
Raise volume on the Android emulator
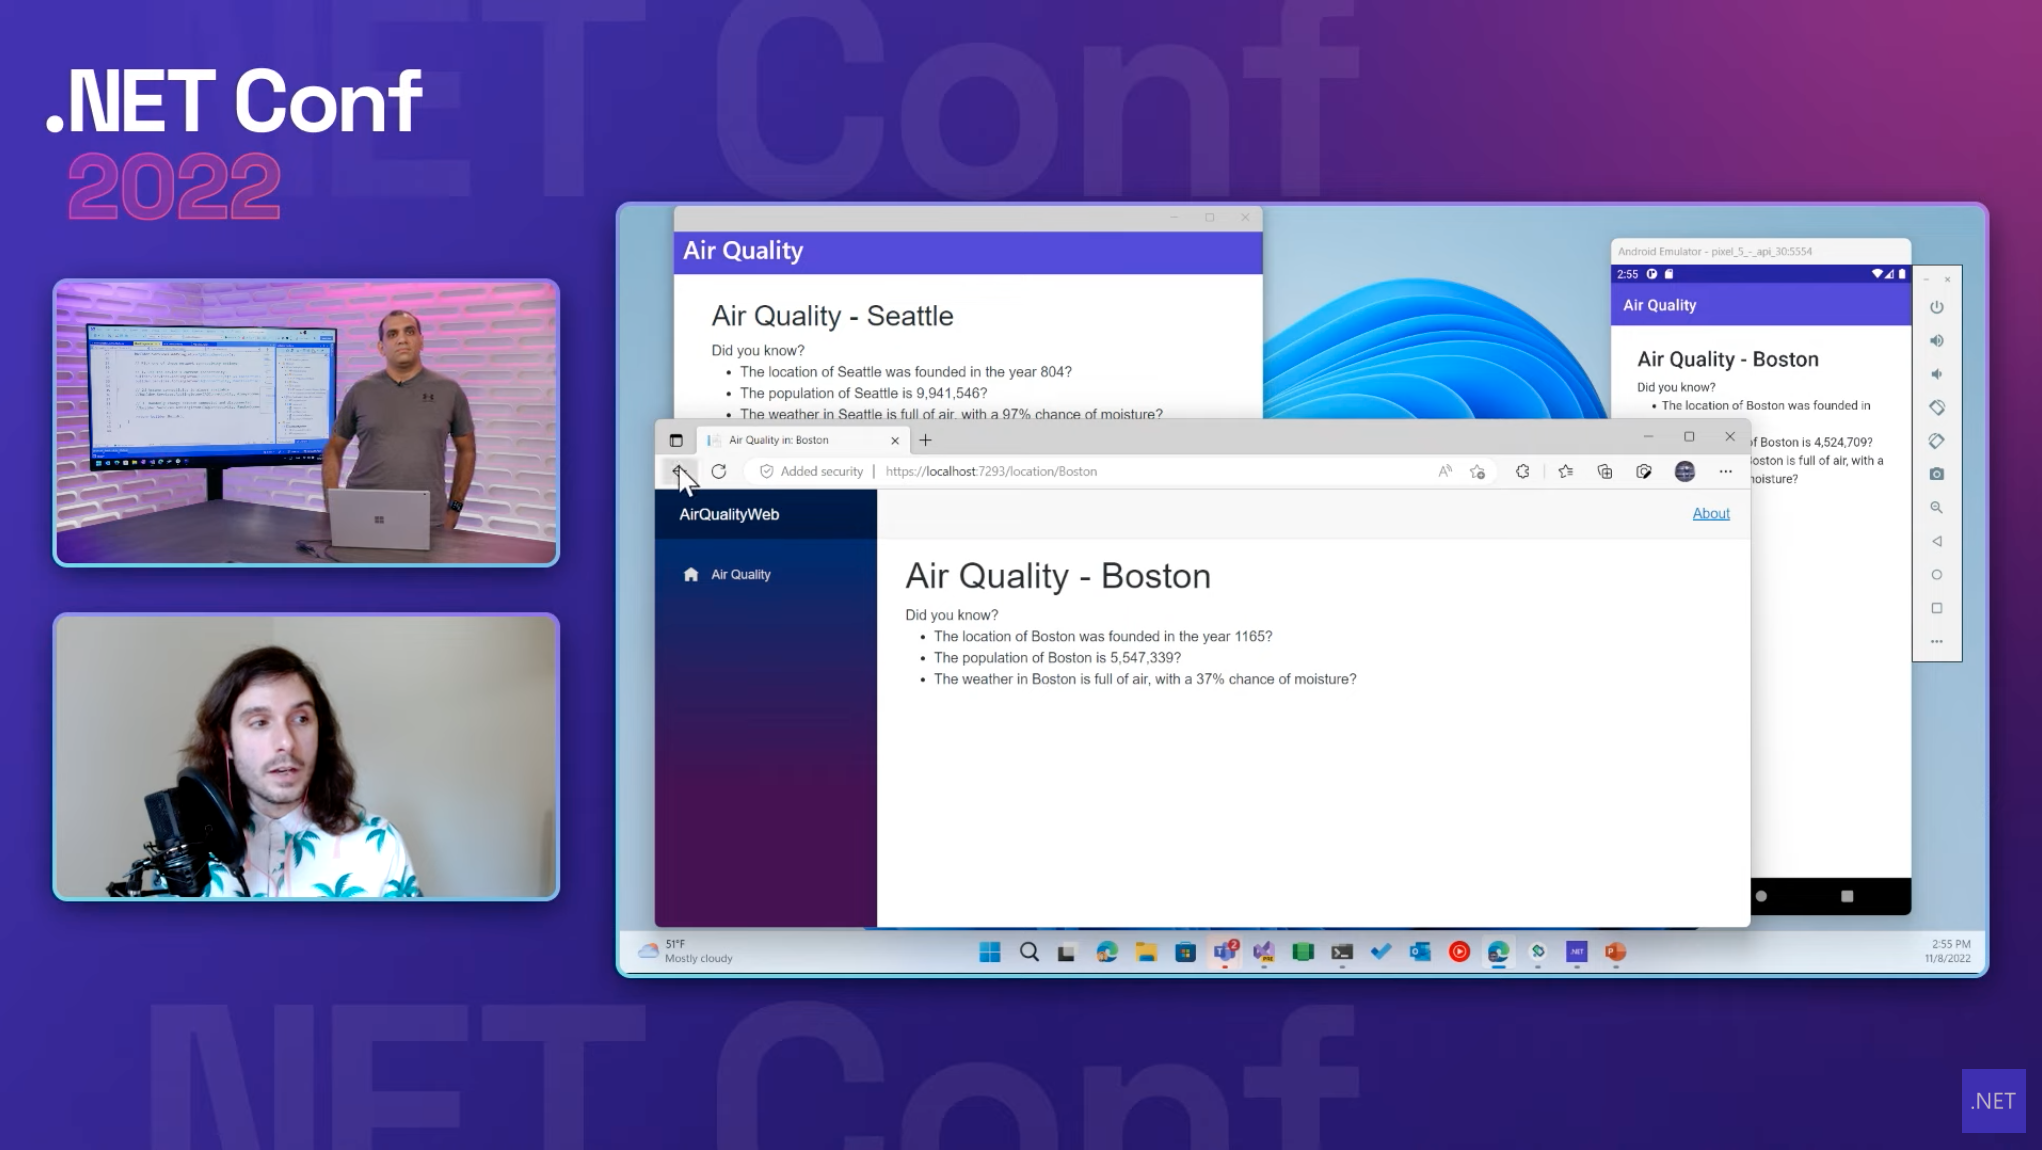click(1936, 341)
